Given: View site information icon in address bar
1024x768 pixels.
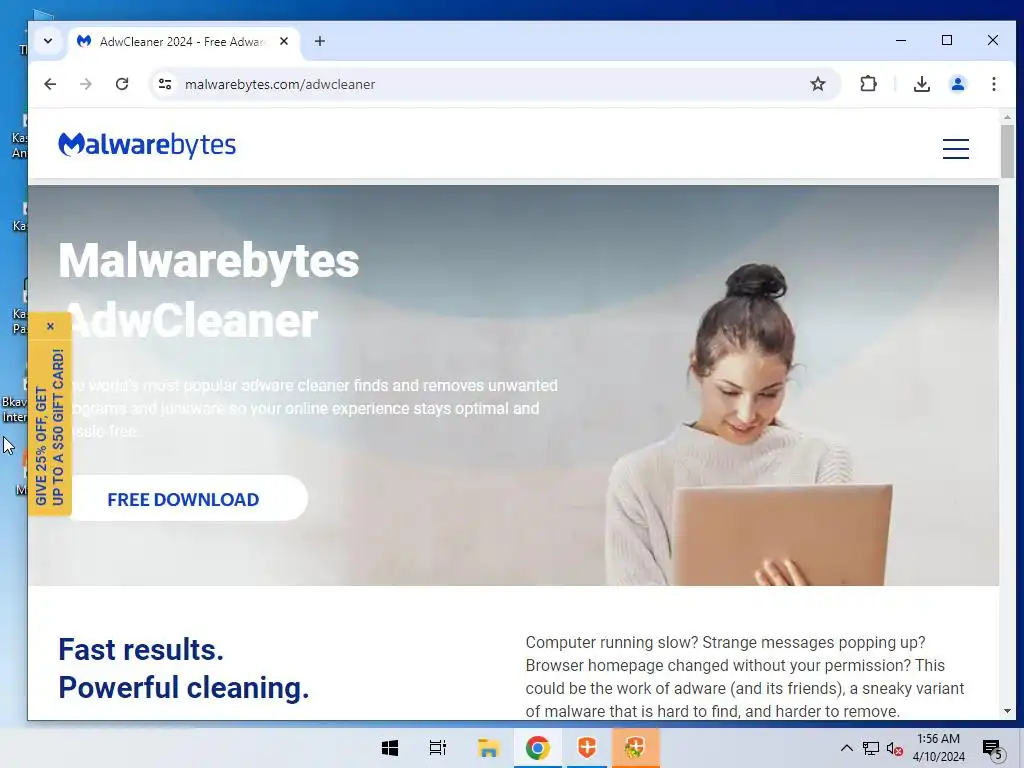Looking at the screenshot, I should click(x=165, y=84).
